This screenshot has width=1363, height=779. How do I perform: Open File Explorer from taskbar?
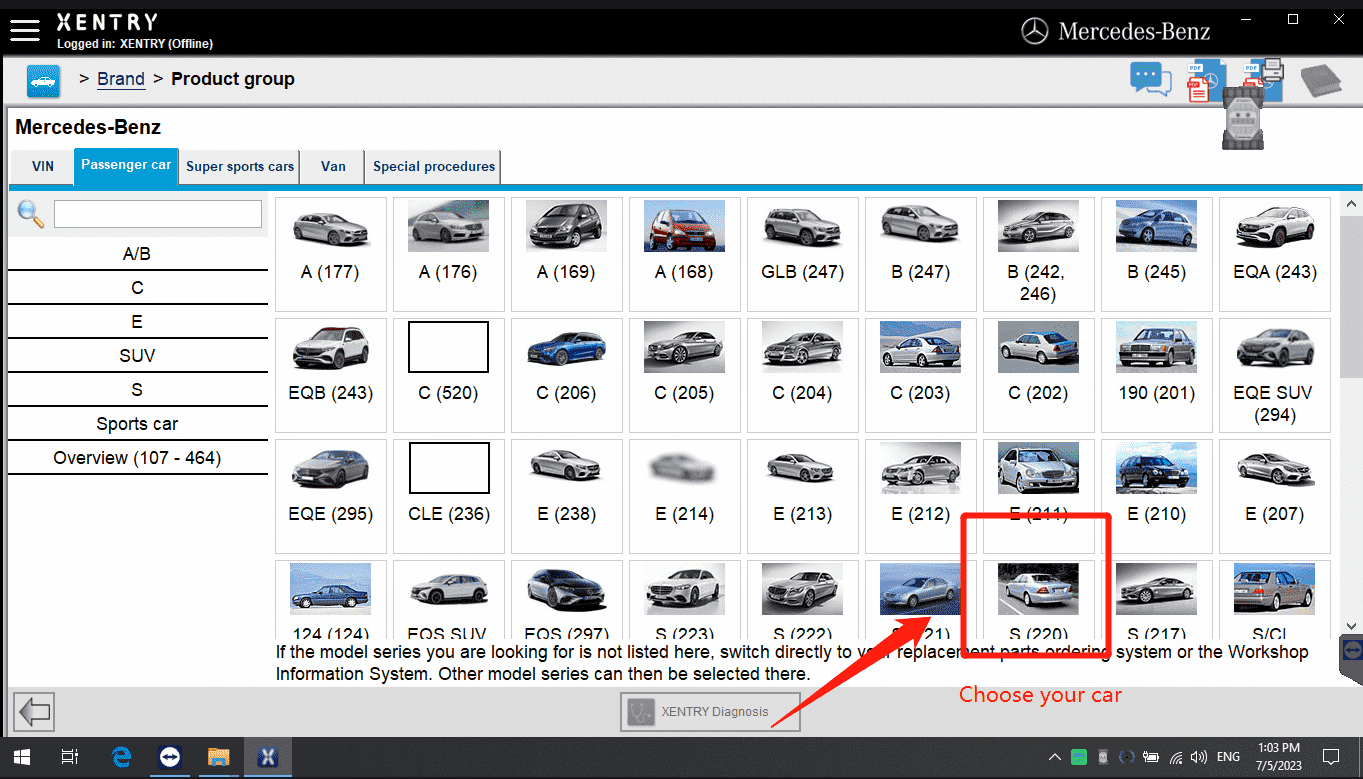point(219,758)
